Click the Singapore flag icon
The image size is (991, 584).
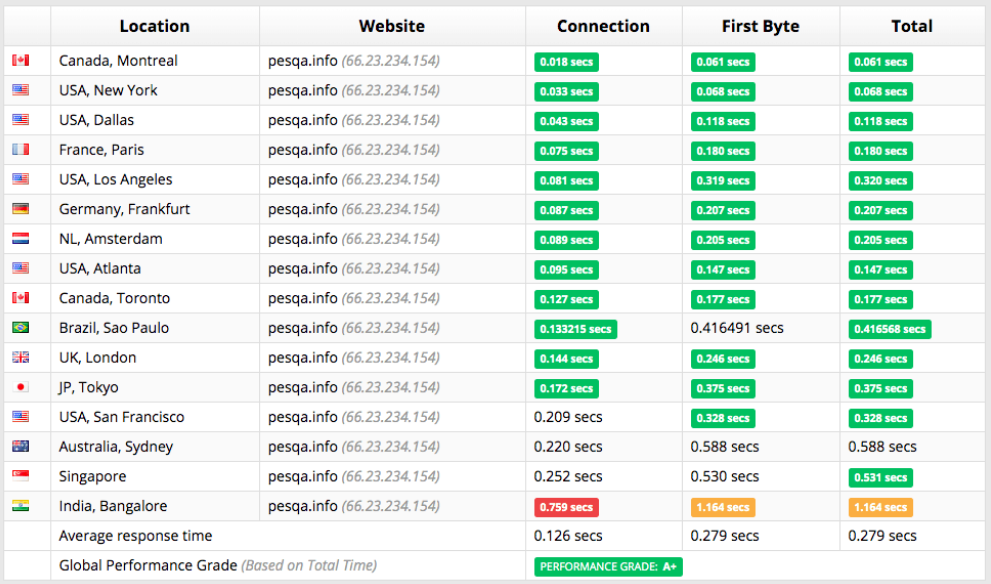point(20,476)
